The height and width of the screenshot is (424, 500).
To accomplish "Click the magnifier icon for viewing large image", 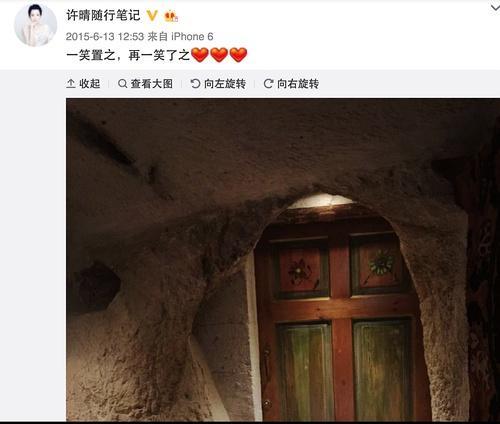I will pos(122,84).
